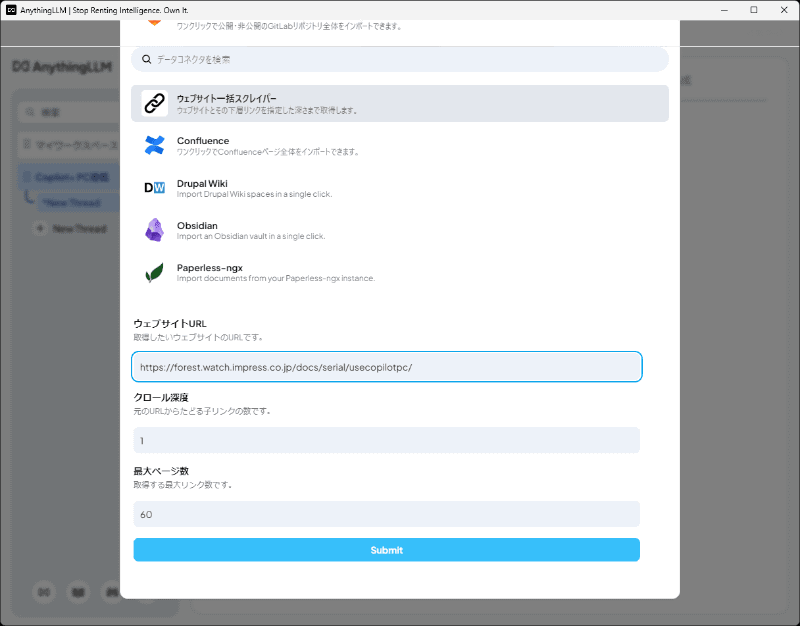Click the Confluence logo icon
Screen dimensions: 800x626
155,145
